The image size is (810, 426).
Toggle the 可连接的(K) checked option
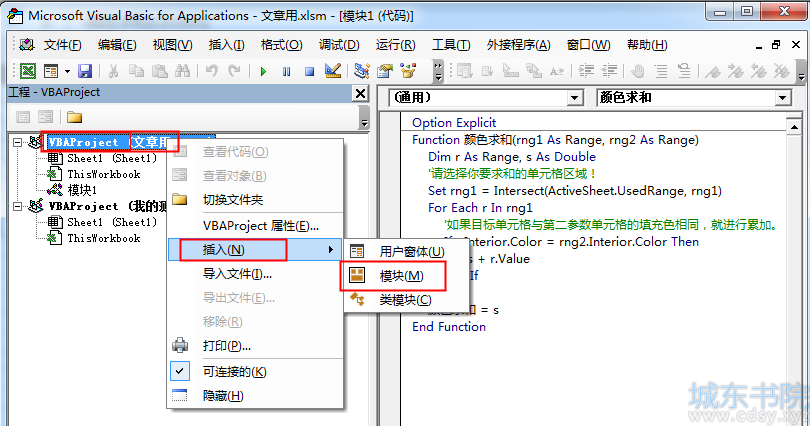[256, 372]
